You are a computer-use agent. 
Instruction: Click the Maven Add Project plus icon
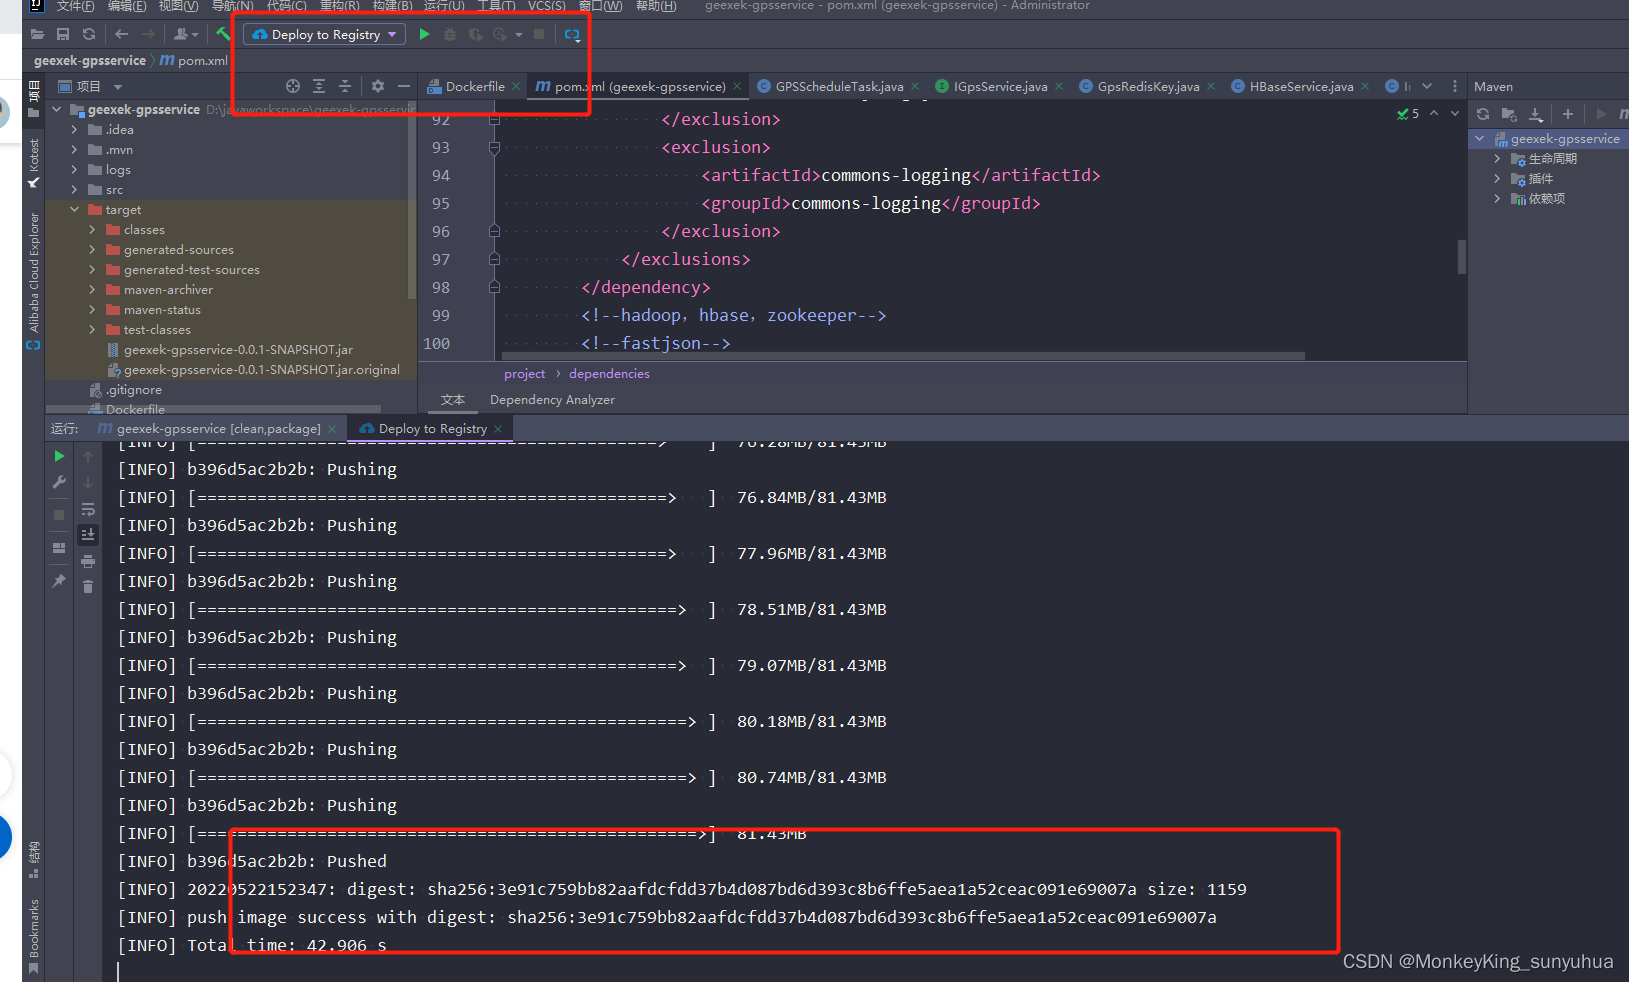(1568, 114)
